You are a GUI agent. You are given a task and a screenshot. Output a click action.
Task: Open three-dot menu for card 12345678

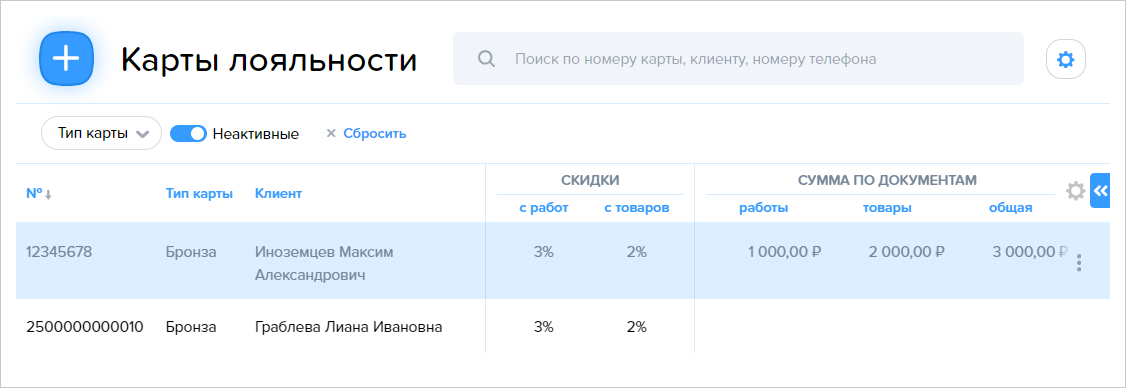pyautogui.click(x=1079, y=263)
